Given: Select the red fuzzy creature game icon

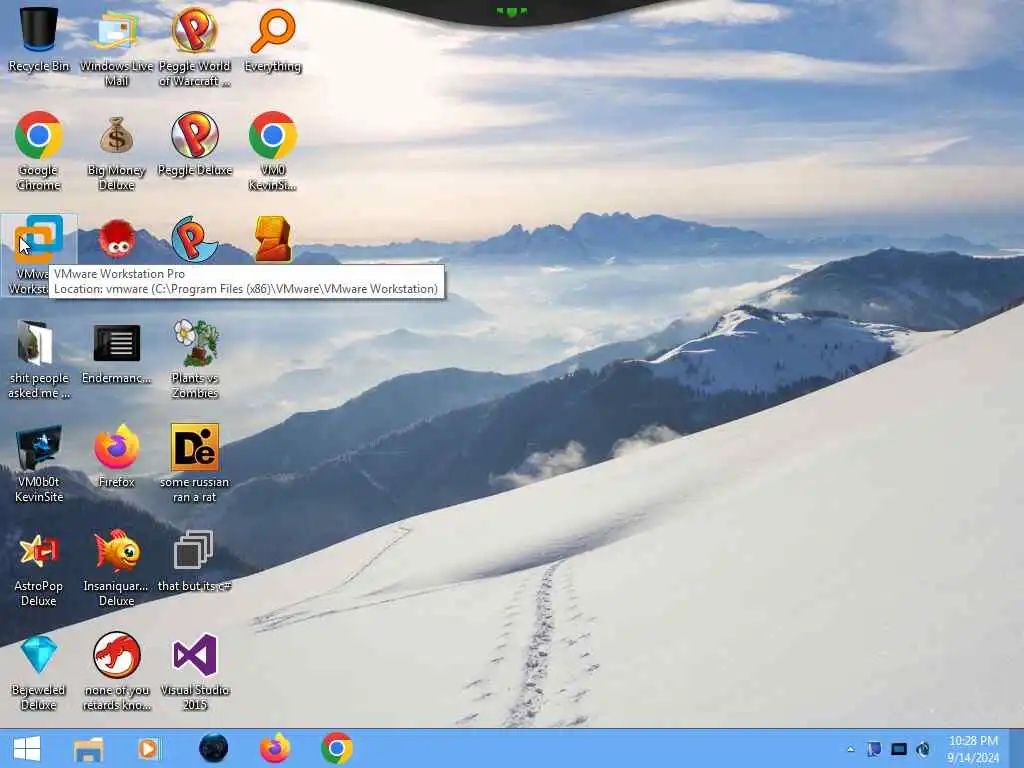Looking at the screenshot, I should pos(117,239).
